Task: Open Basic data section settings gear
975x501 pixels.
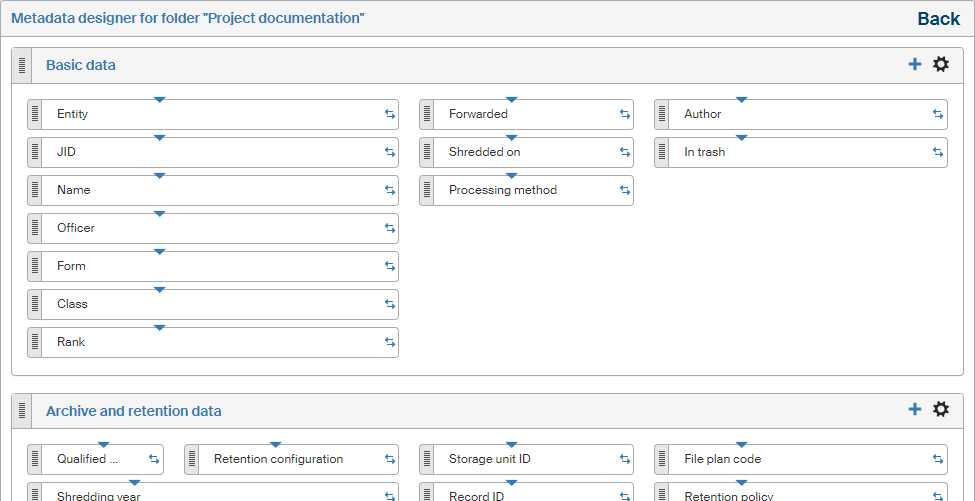Action: [x=941, y=65]
